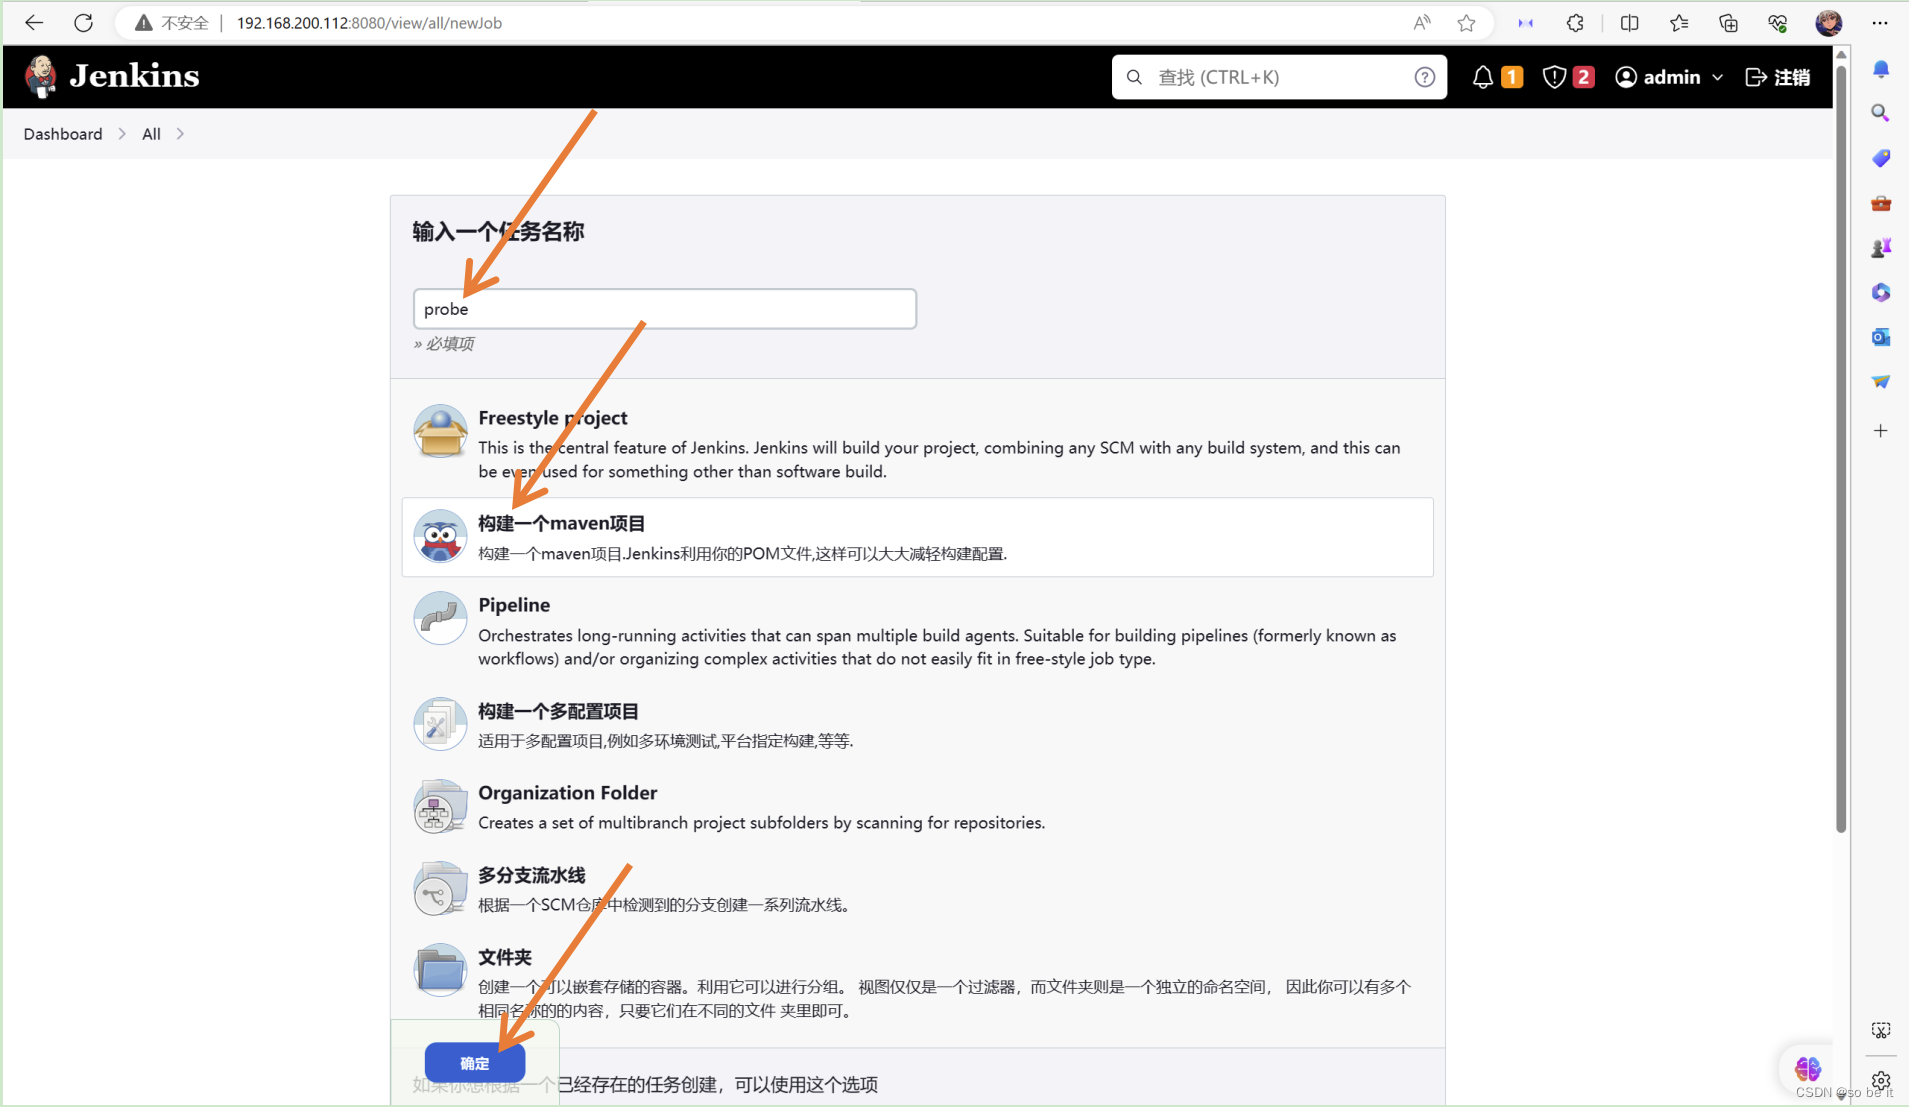Viewport: 1909px width, 1107px height.
Task: Select Organization Folder title
Action: 567,793
